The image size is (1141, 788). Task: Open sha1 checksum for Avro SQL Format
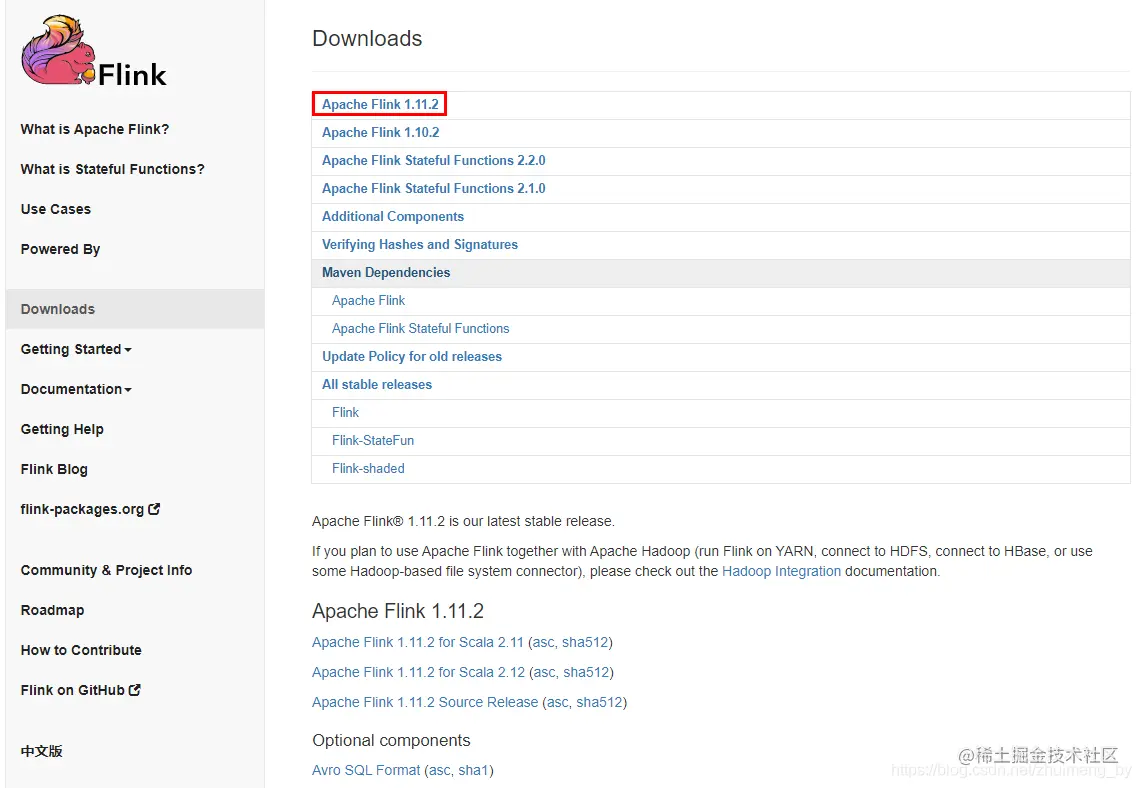point(474,770)
